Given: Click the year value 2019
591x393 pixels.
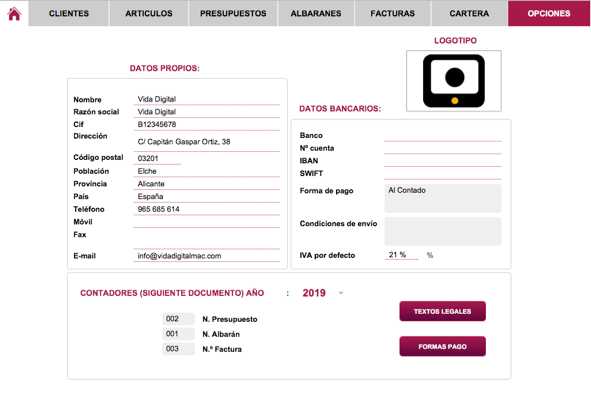Looking at the screenshot, I should [x=314, y=293].
